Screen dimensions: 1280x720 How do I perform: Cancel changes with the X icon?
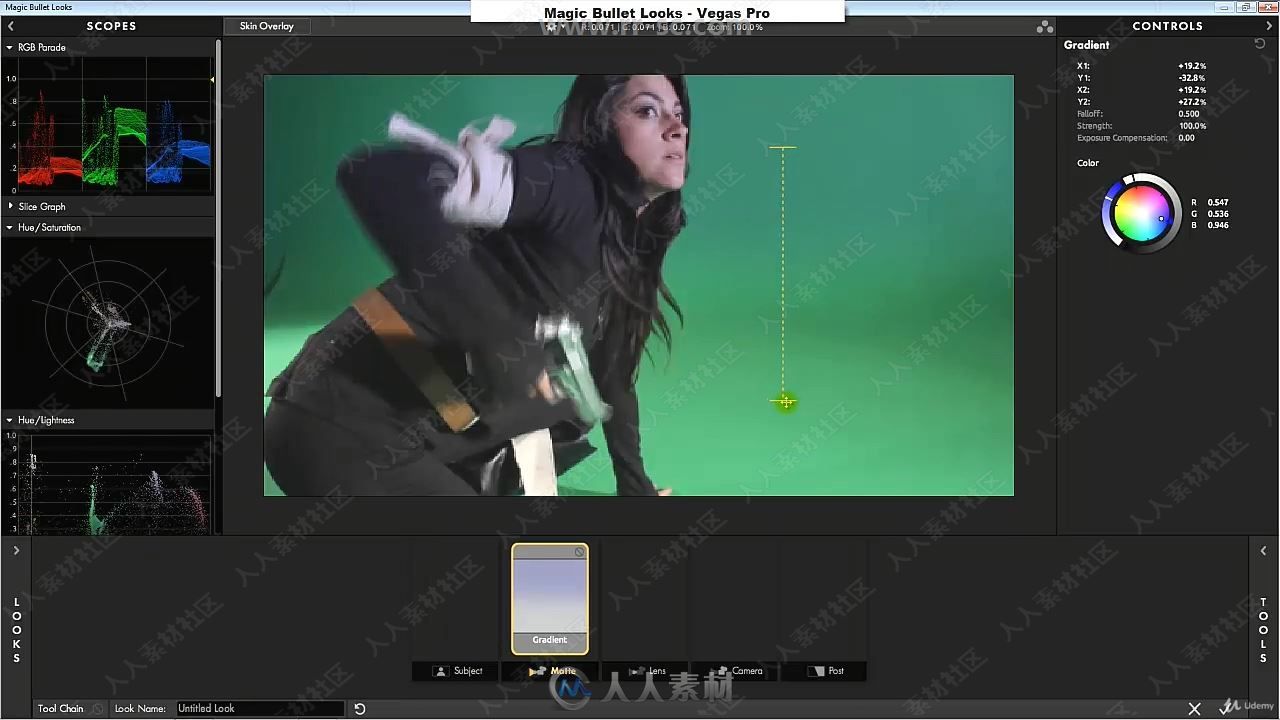coord(1194,709)
